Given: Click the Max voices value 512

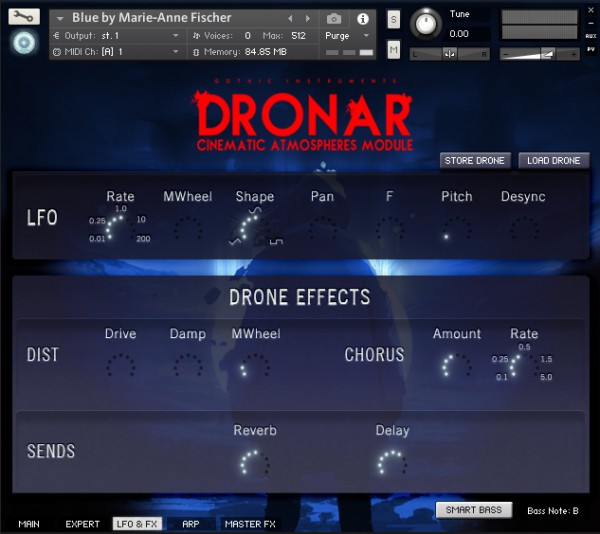Looking at the screenshot, I should (x=298, y=36).
